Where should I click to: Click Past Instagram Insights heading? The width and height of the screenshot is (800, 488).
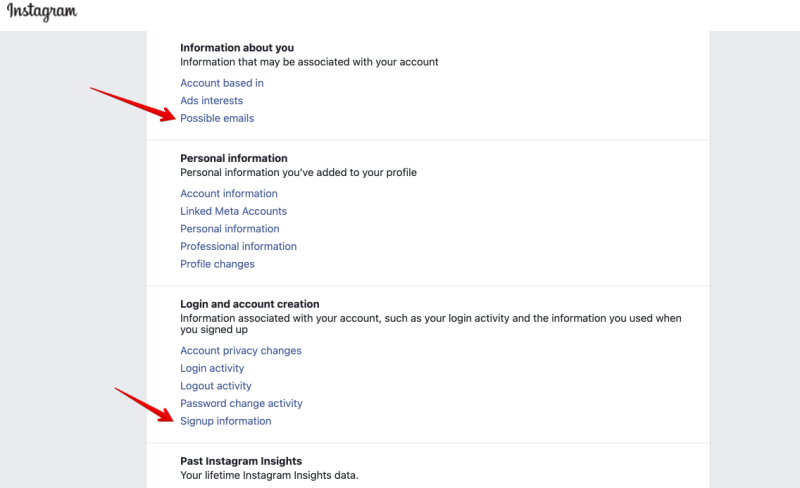click(x=241, y=461)
